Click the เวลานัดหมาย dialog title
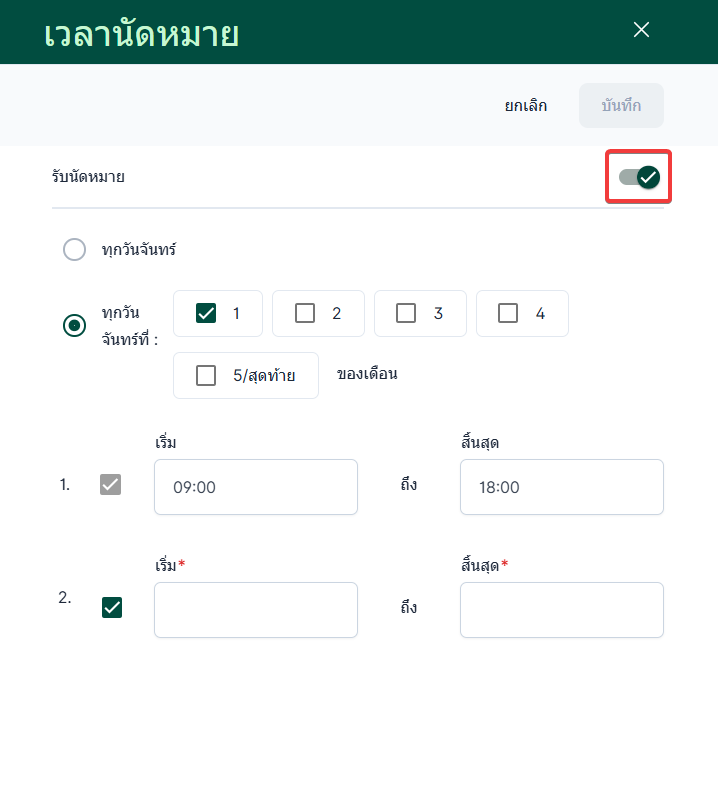 click(x=141, y=34)
